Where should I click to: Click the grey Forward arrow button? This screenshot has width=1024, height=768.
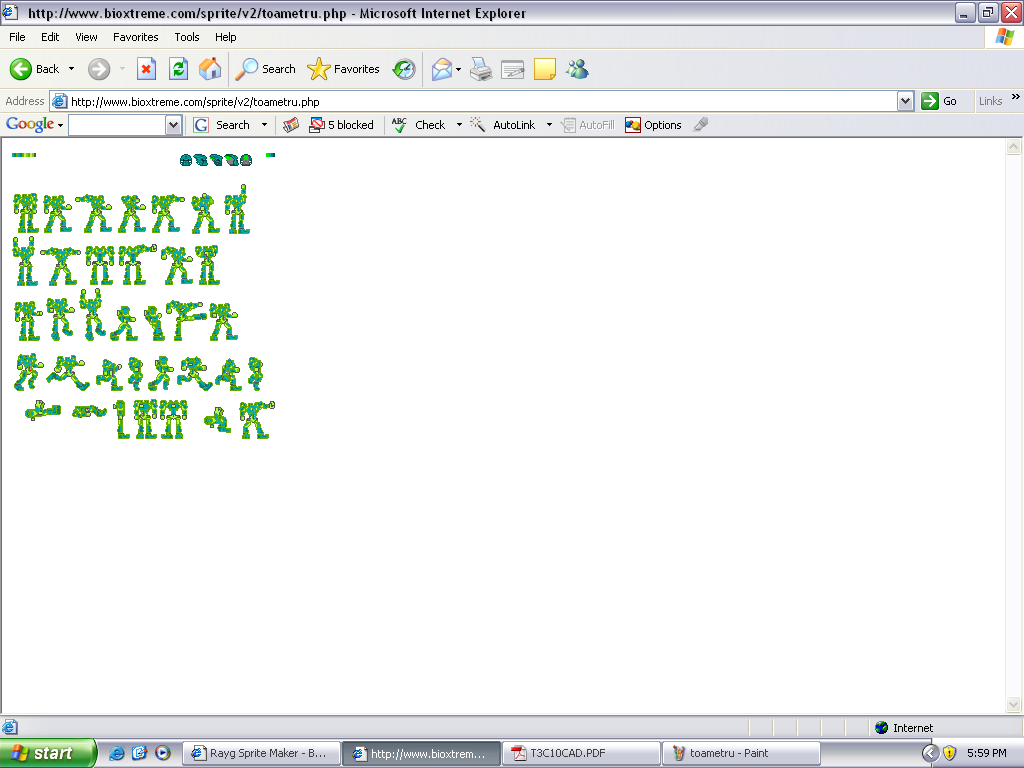pyautogui.click(x=99, y=69)
